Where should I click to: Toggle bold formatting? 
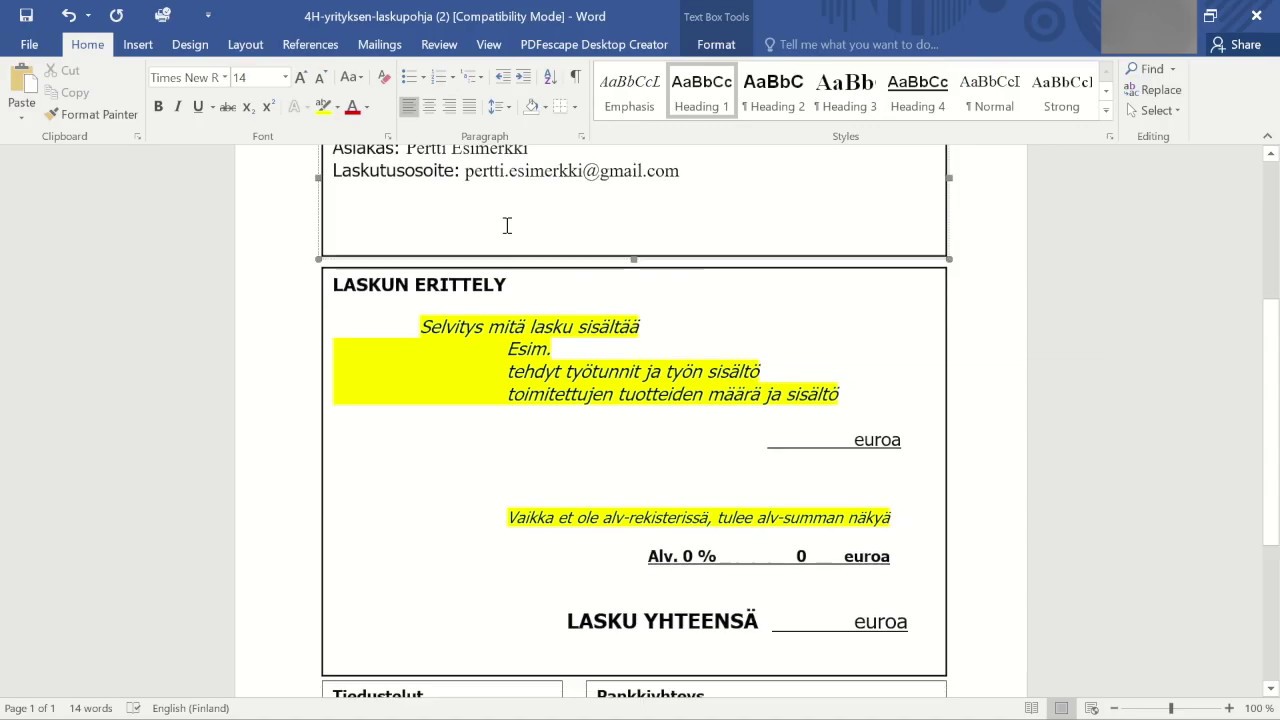158,107
